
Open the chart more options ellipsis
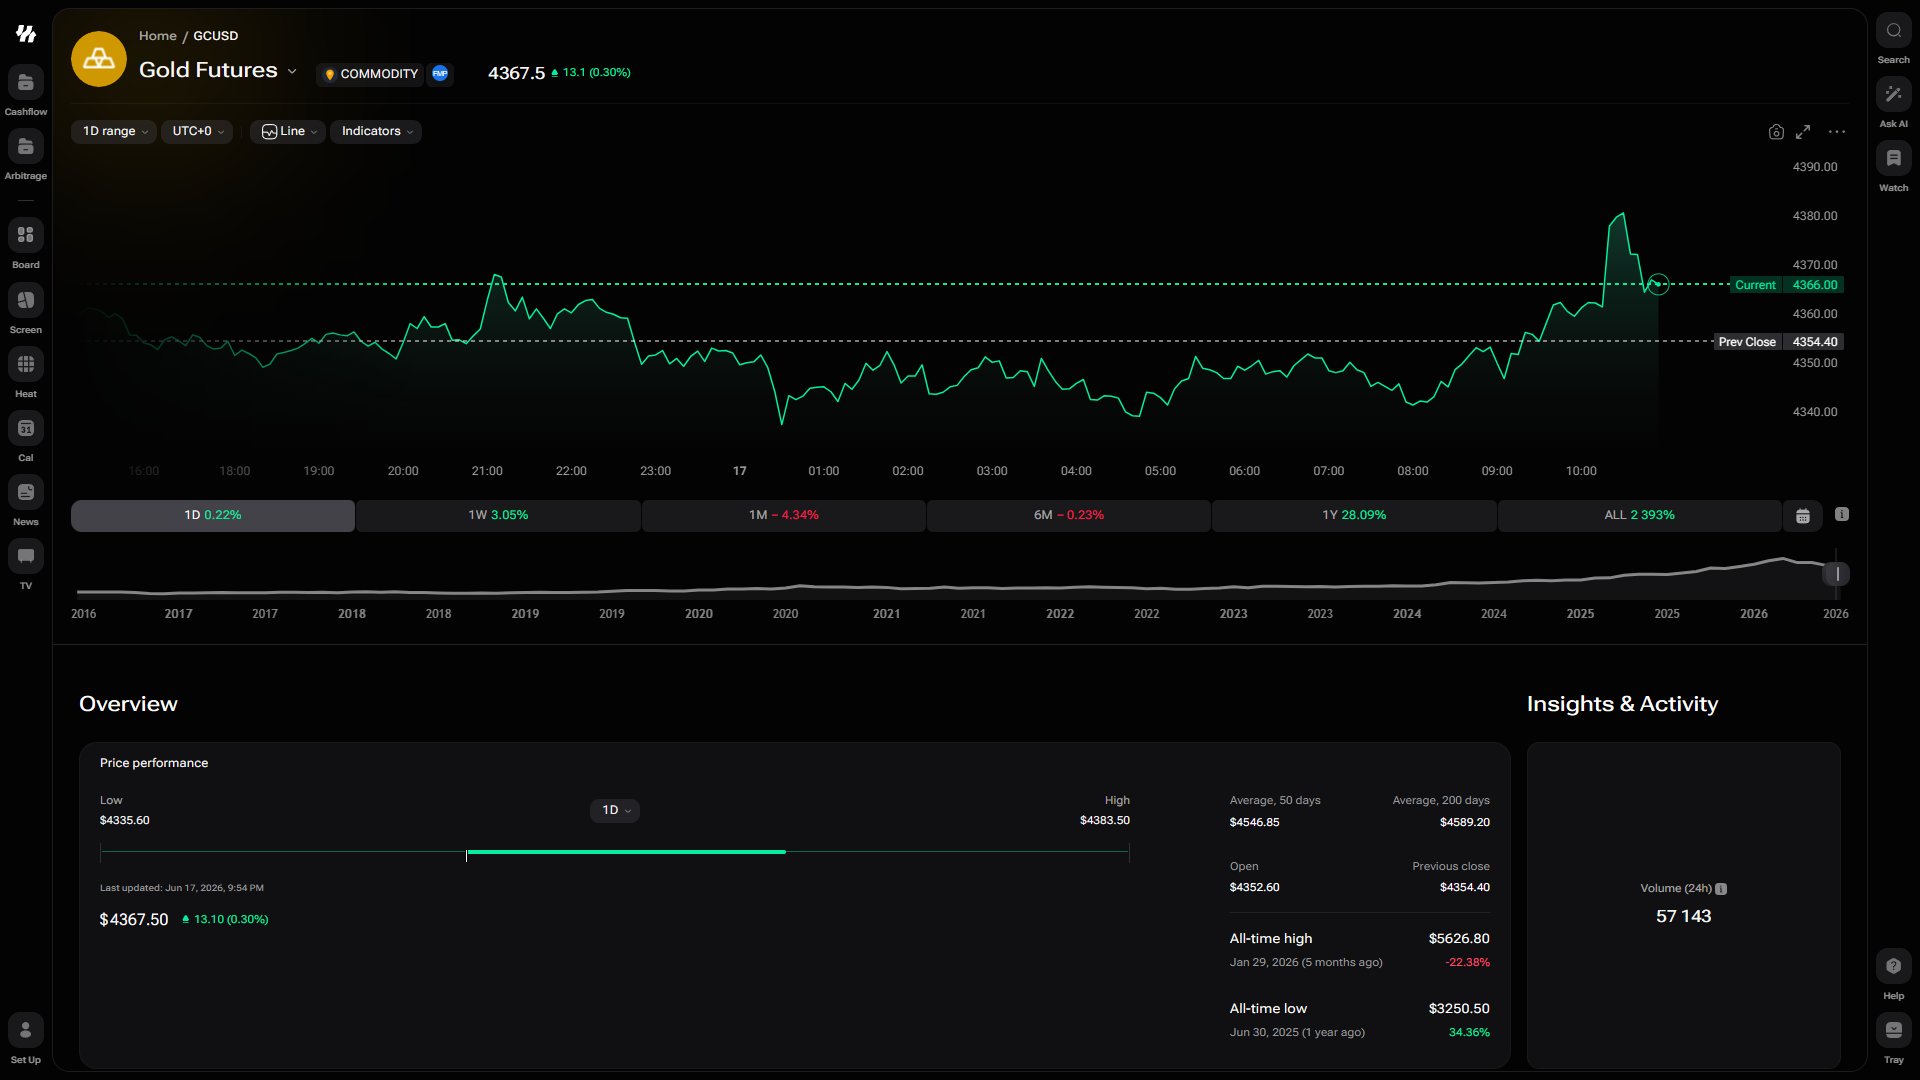[1837, 132]
